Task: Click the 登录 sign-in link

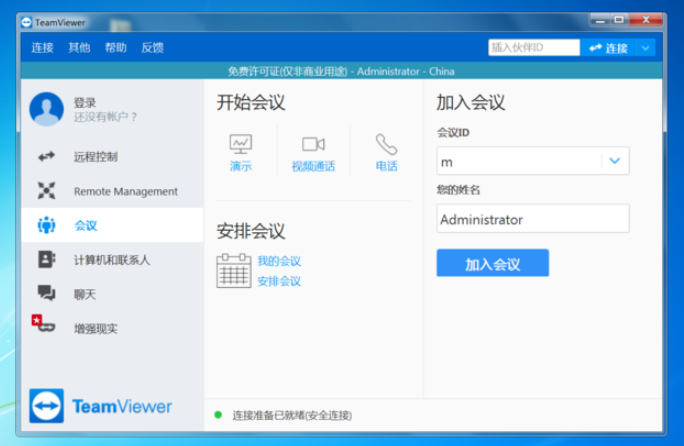Action: [x=85, y=103]
